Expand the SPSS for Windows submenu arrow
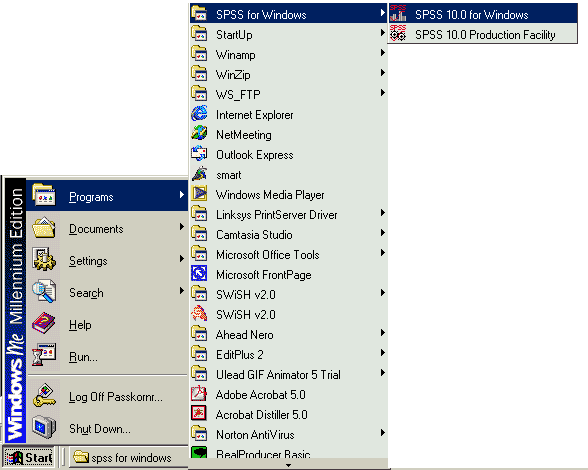The height and width of the screenshot is (470, 588). (382, 13)
